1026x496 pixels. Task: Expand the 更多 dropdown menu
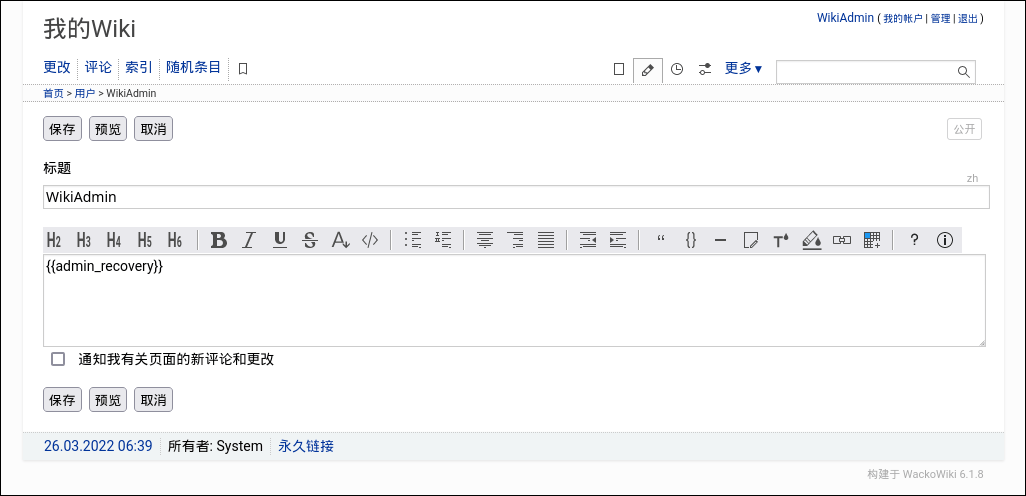click(x=743, y=69)
